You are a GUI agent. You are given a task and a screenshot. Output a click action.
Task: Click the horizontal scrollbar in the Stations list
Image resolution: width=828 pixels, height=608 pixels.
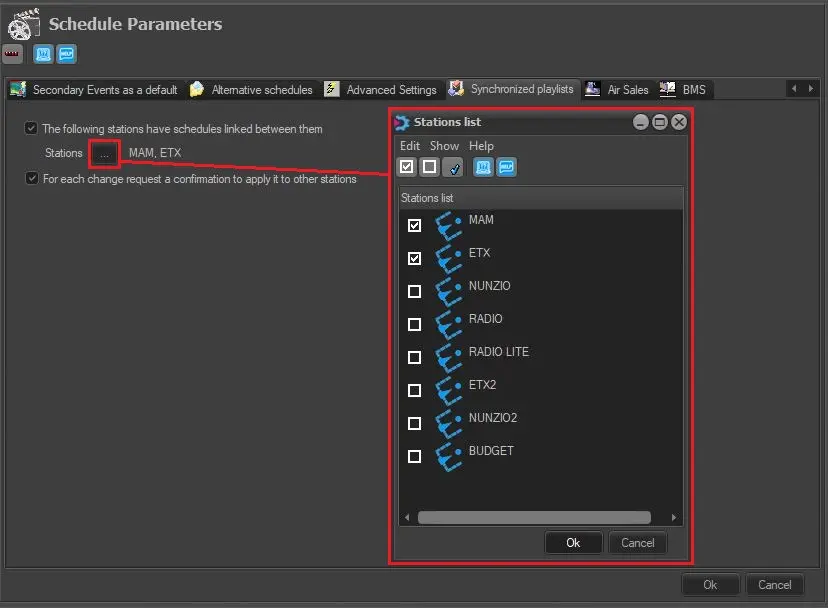point(534,518)
